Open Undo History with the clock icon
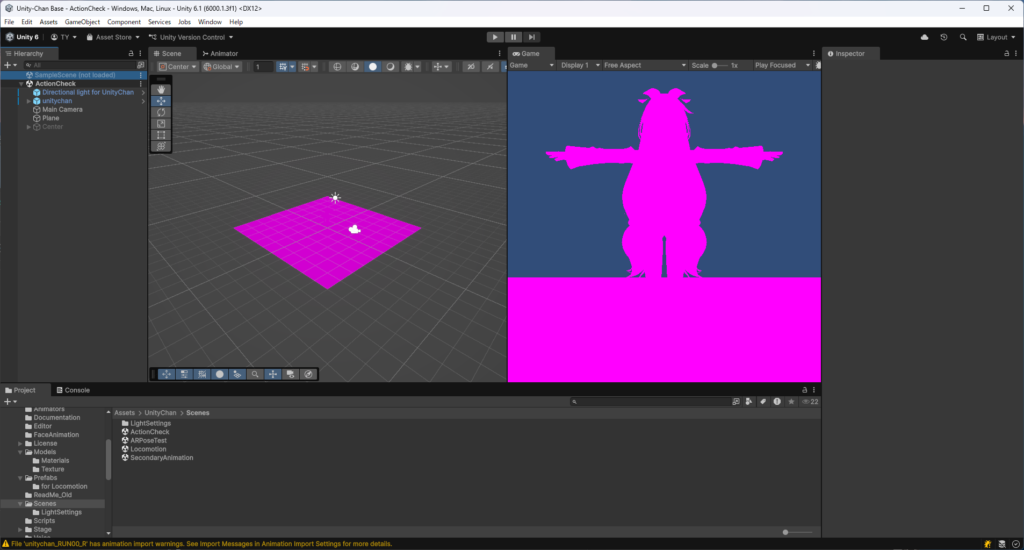Viewport: 1024px width, 550px height. (x=943, y=37)
